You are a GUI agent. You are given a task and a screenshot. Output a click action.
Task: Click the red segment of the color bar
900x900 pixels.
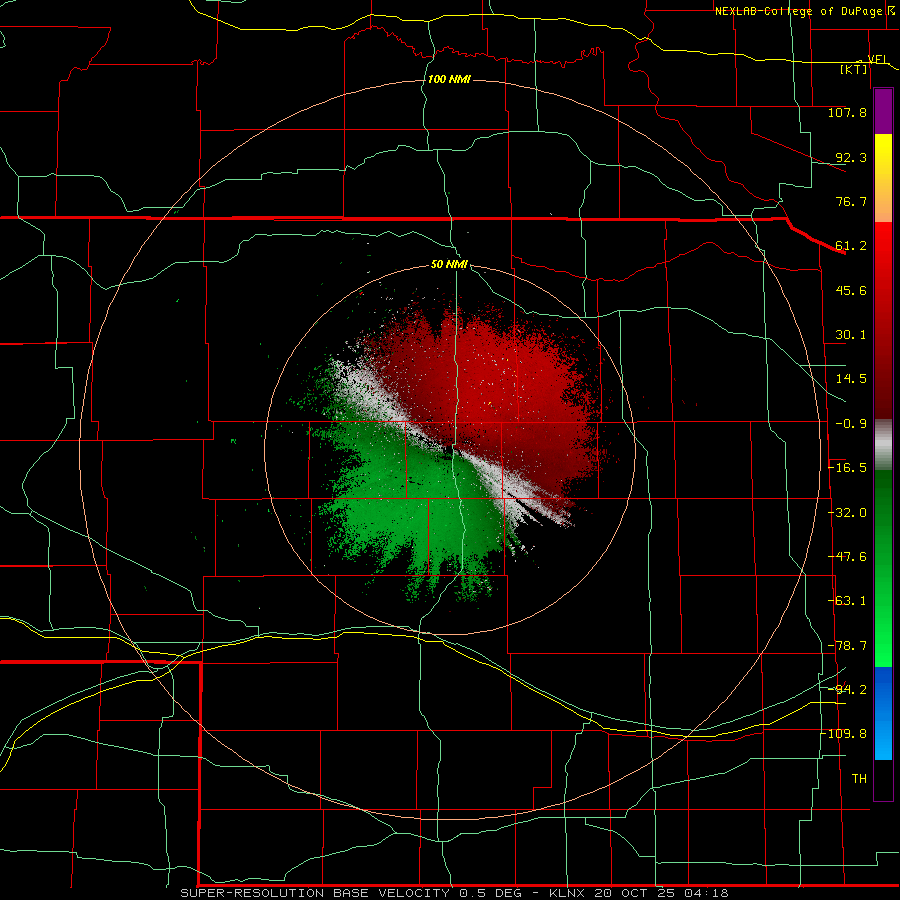[883, 320]
